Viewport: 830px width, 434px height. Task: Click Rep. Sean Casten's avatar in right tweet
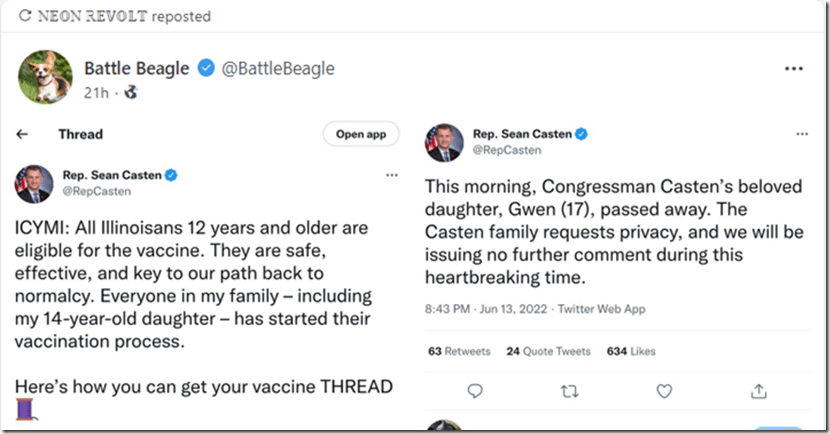click(445, 142)
